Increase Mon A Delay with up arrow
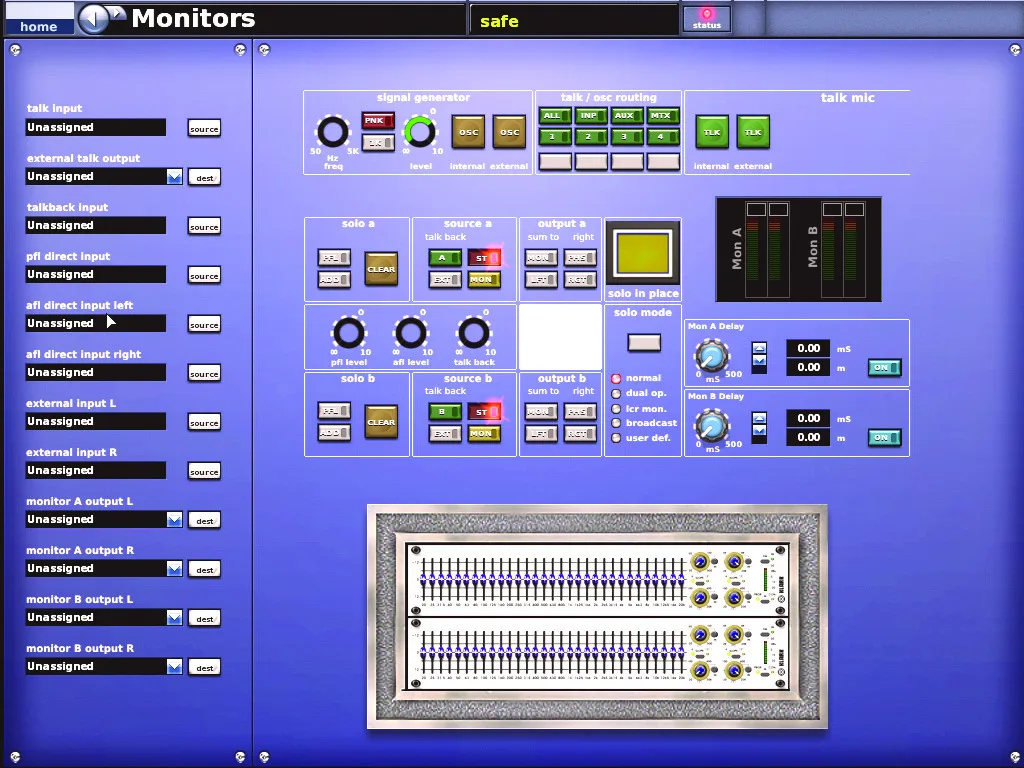Viewport: 1024px width, 768px height. [759, 348]
